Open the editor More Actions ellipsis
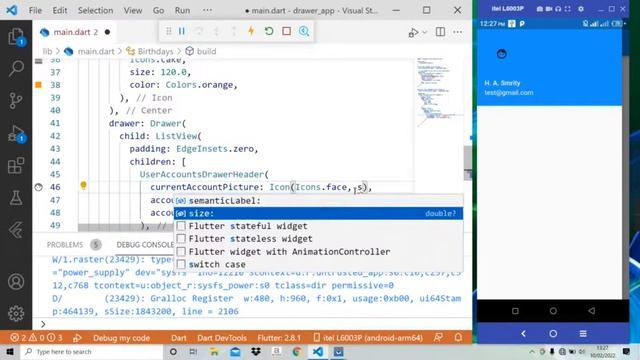This screenshot has width=640, height=360. (x=458, y=32)
